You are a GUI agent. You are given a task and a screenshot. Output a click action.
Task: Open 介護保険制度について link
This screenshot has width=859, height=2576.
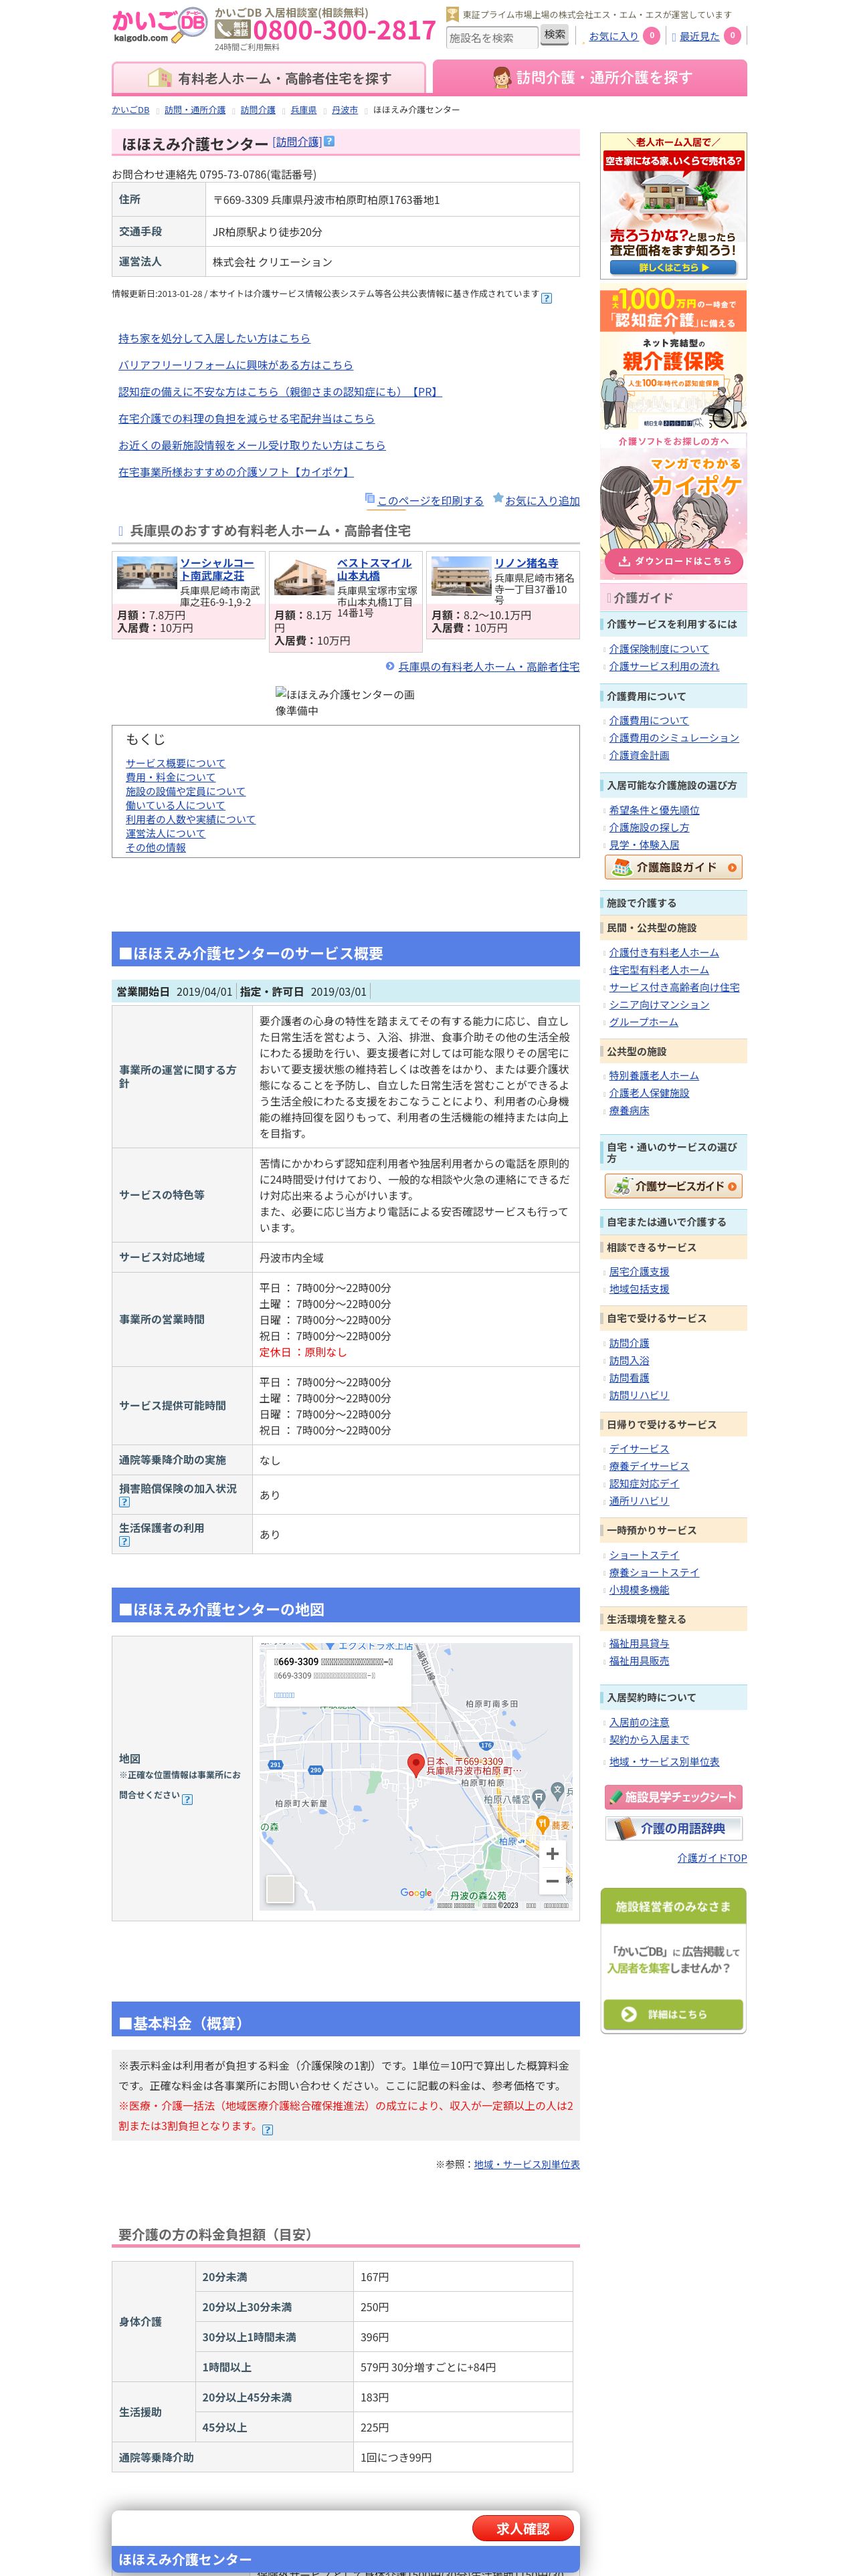659,649
